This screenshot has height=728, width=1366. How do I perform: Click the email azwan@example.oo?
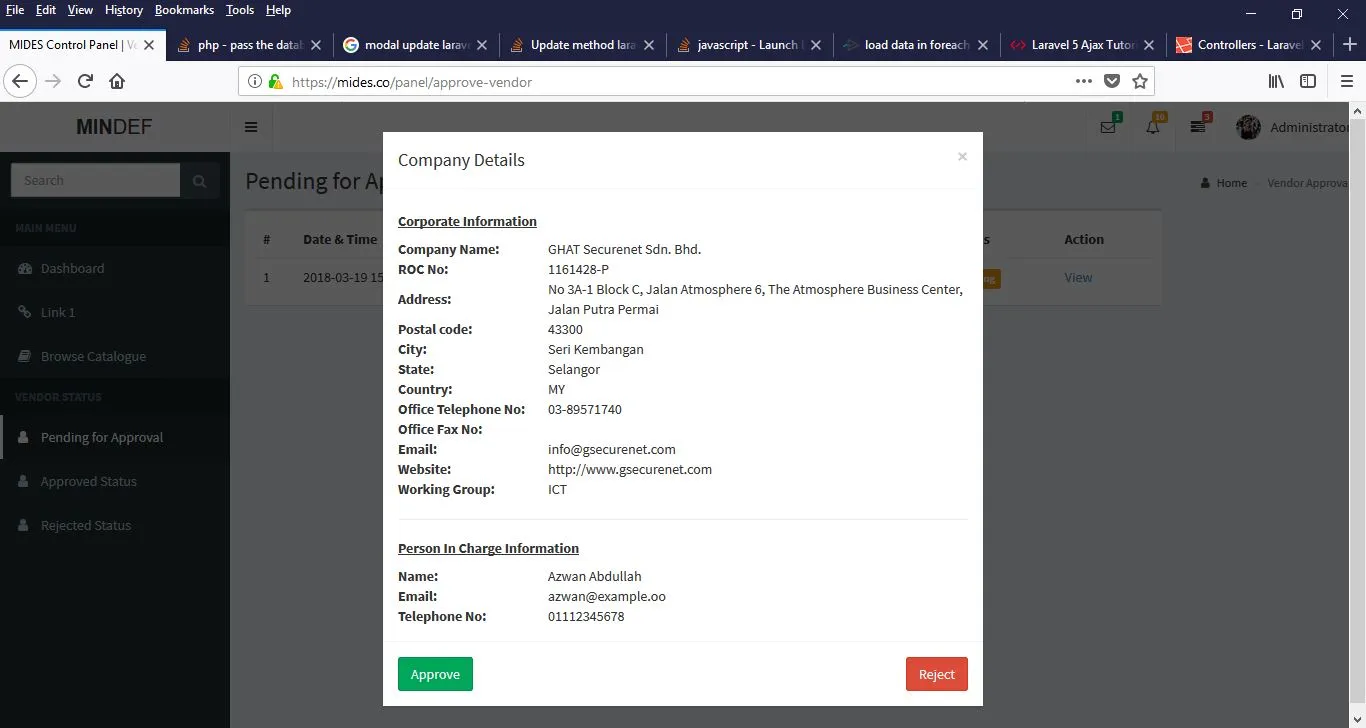point(607,597)
